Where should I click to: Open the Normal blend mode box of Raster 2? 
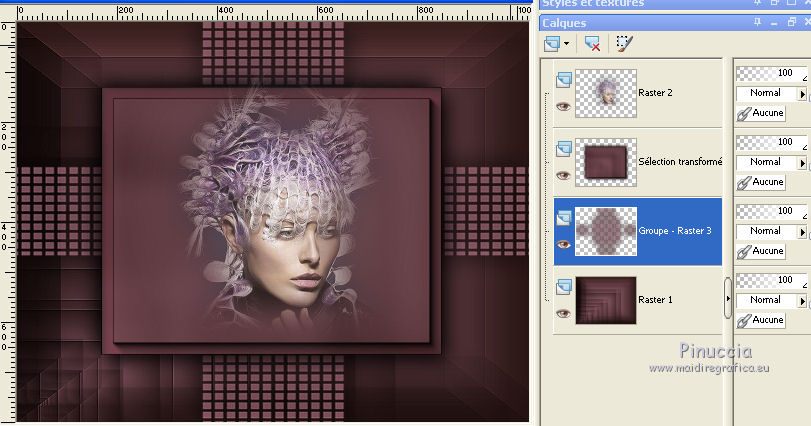tap(766, 94)
